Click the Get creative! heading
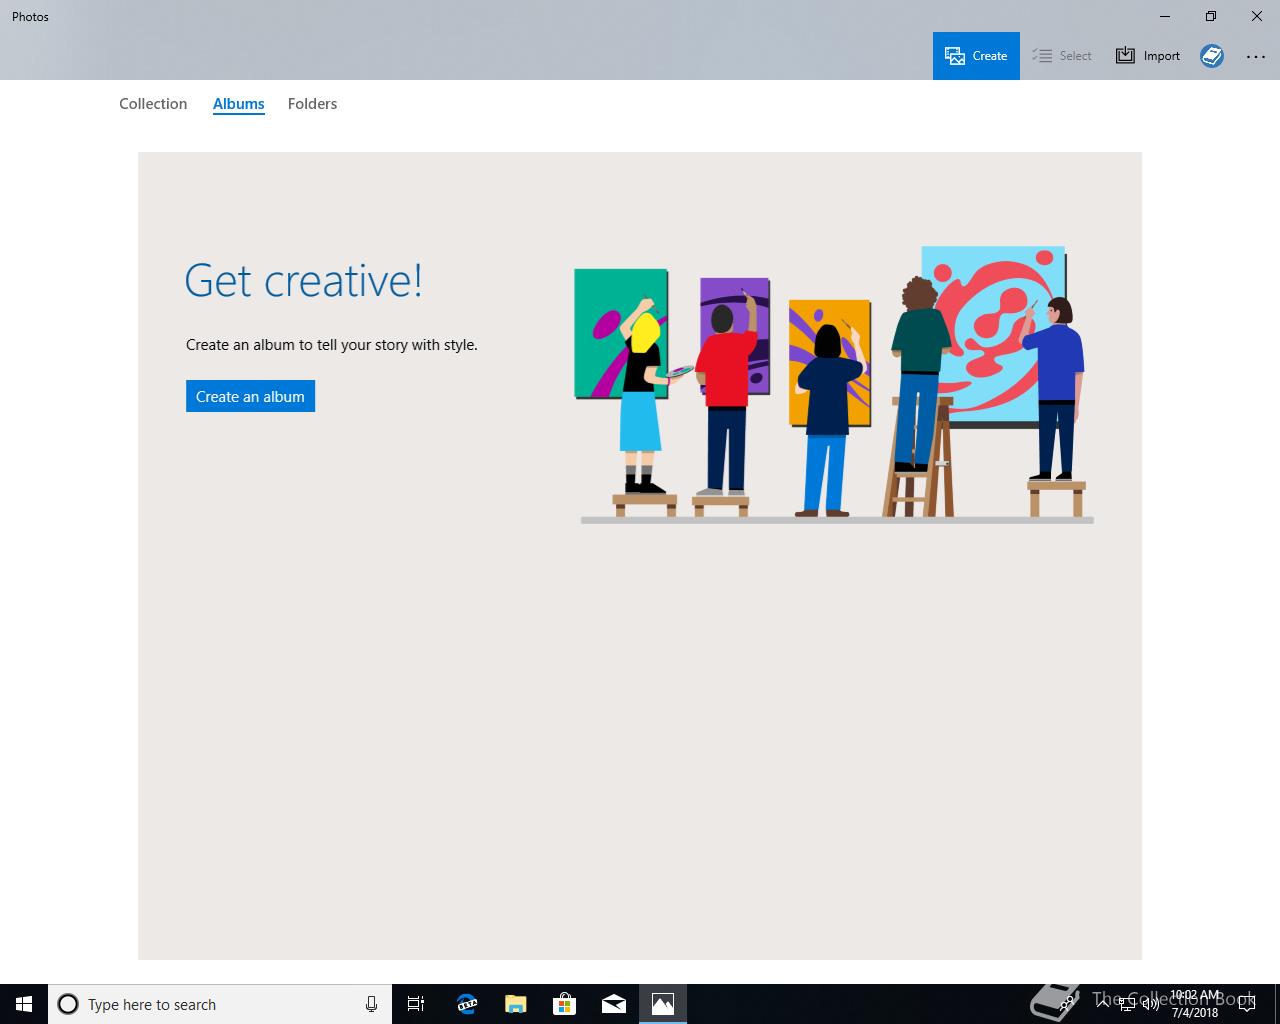The height and width of the screenshot is (1024, 1280). click(304, 281)
